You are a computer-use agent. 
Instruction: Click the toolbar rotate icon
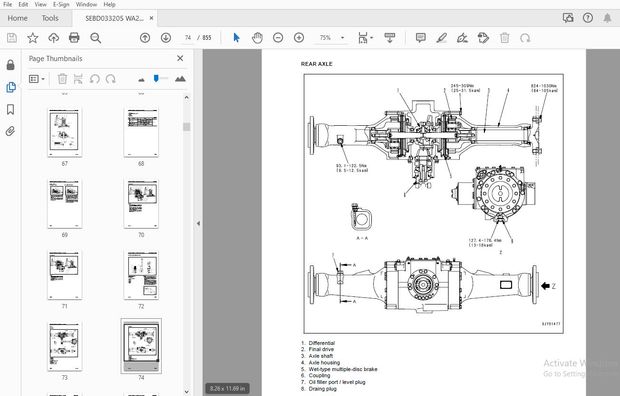click(x=525, y=38)
